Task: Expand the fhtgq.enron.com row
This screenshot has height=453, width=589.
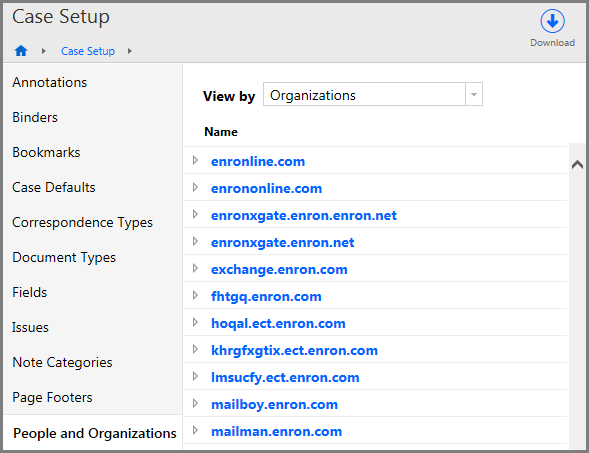Action: (x=195, y=296)
